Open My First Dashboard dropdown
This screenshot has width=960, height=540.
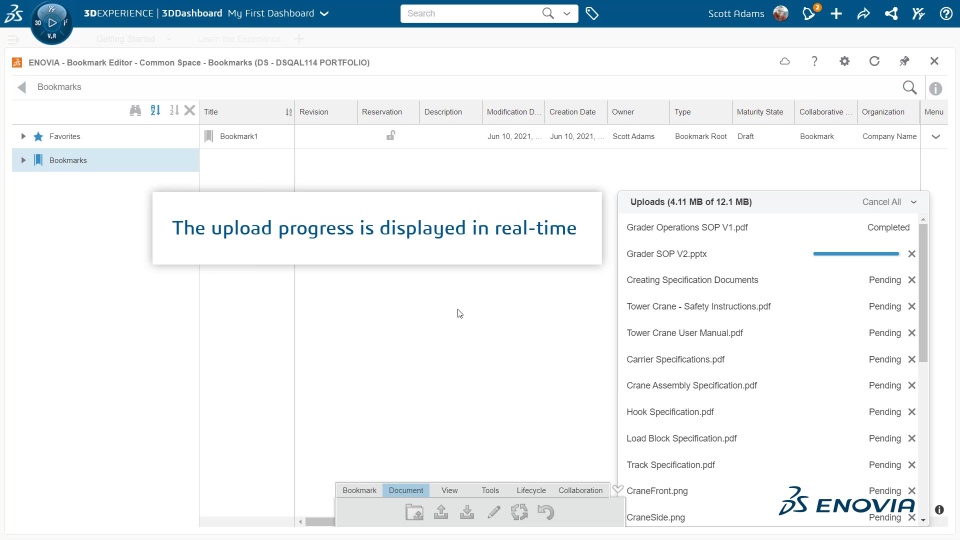[x=324, y=13]
